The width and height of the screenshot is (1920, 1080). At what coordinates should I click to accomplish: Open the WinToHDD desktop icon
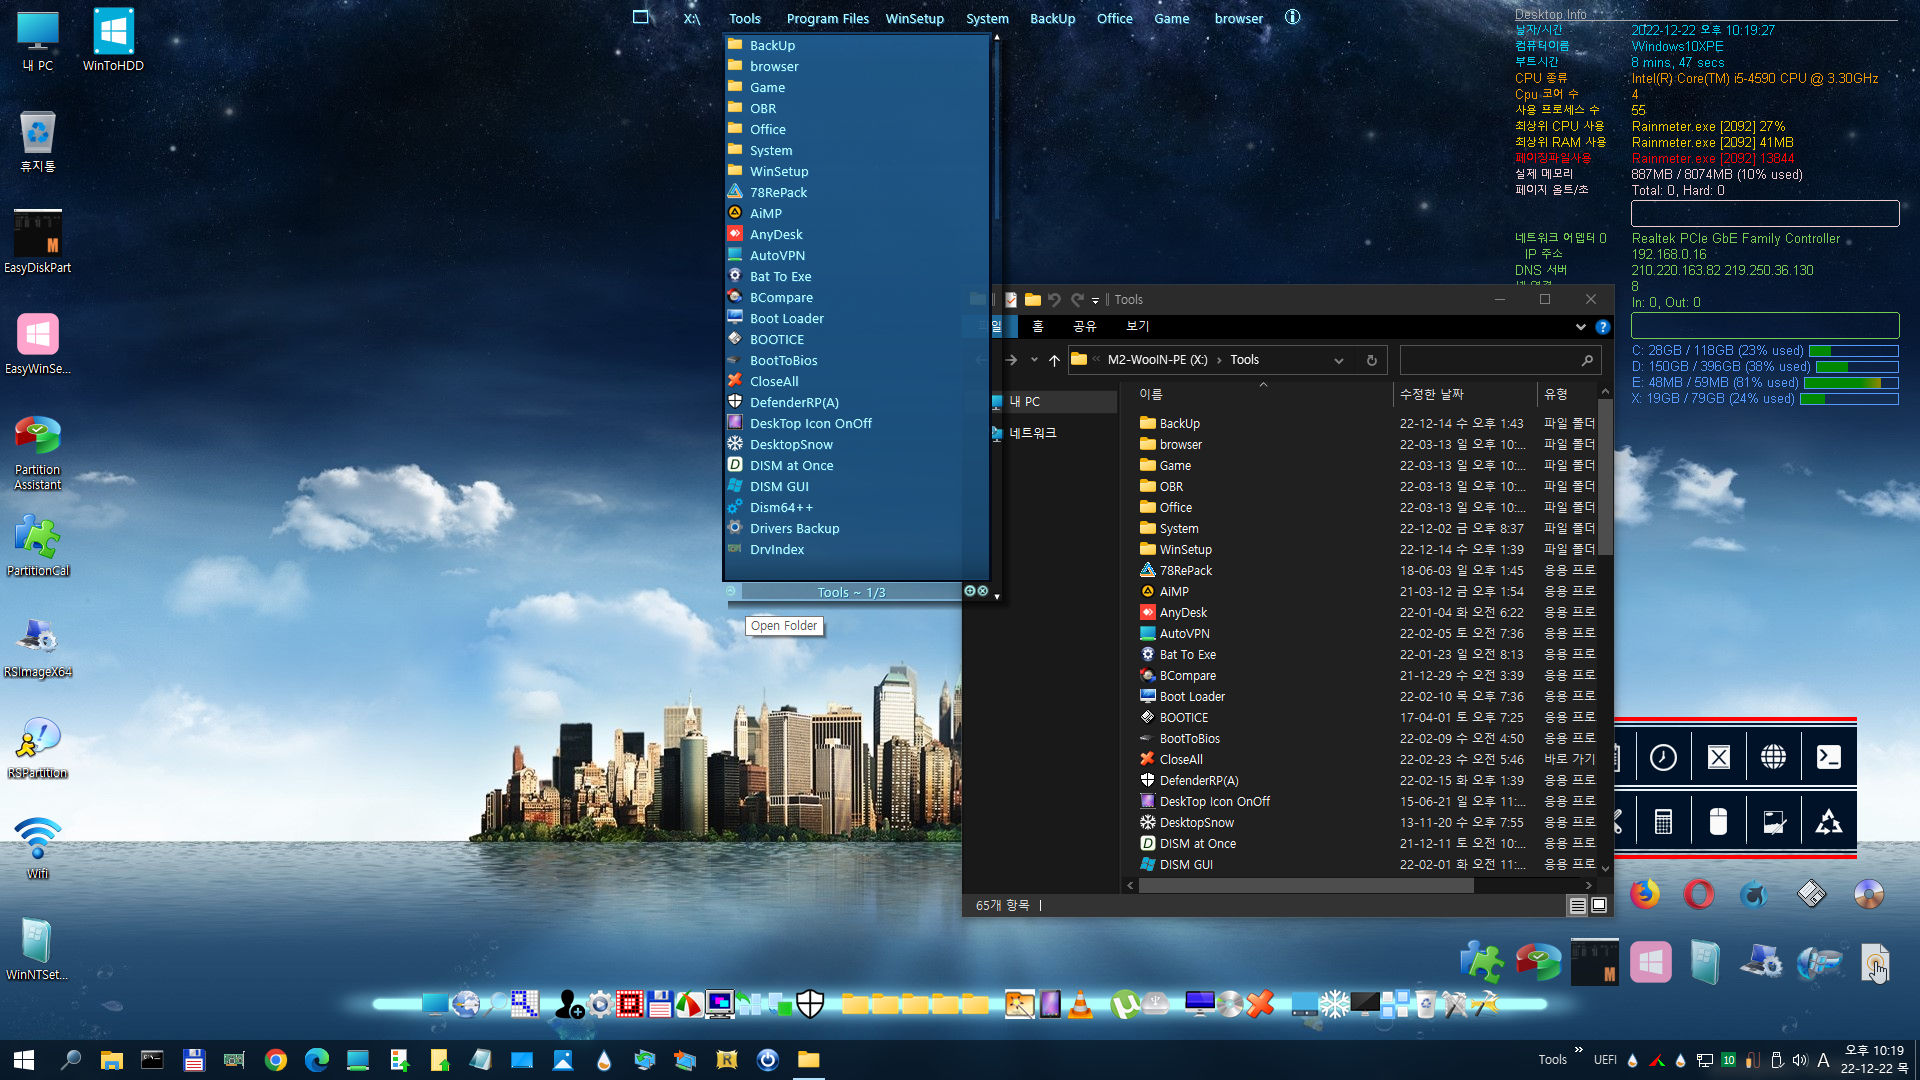[113, 40]
